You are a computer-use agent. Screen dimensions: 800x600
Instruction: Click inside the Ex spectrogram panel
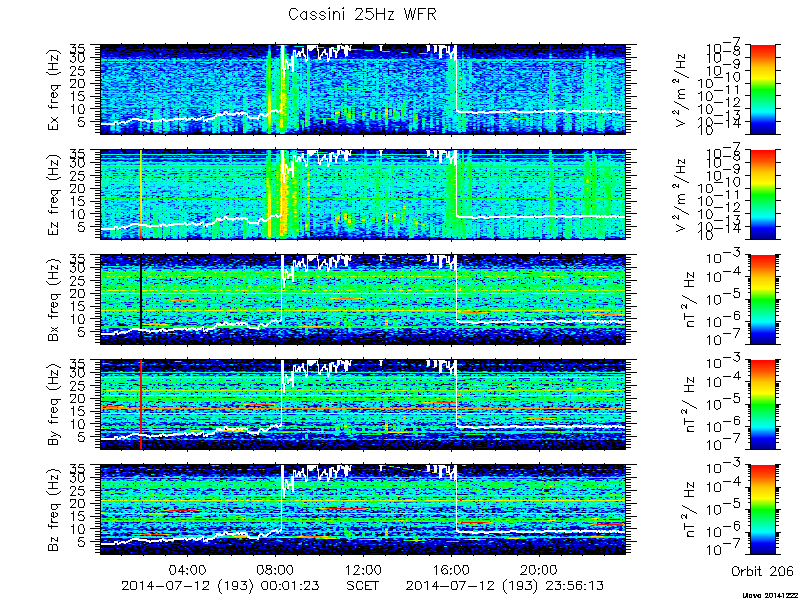coord(363,90)
